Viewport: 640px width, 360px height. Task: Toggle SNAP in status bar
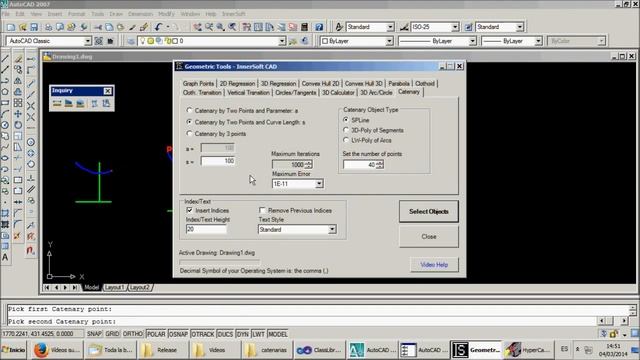pyautogui.click(x=94, y=334)
